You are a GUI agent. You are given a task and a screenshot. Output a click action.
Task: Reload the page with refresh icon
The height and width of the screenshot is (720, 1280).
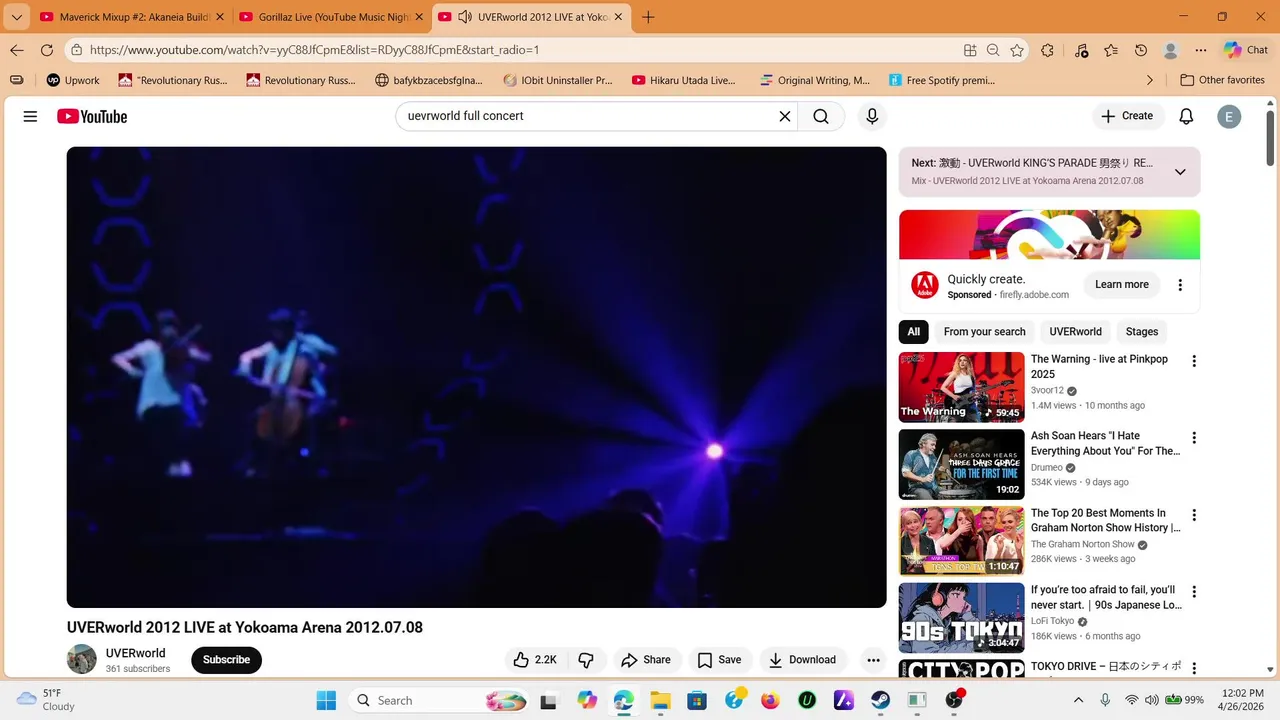47,50
